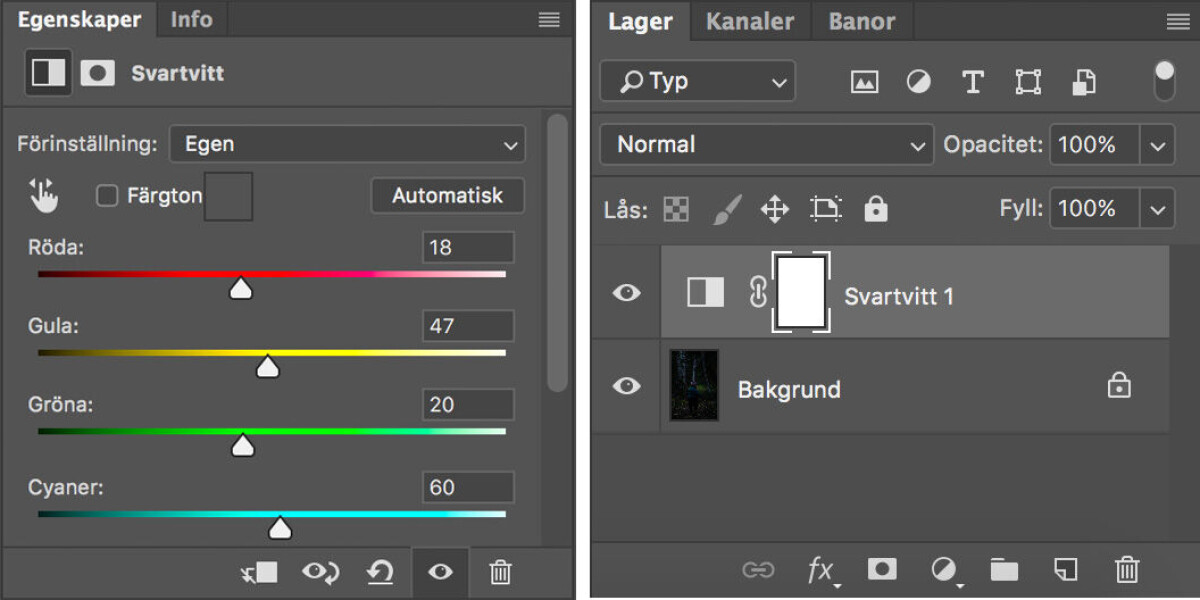Lock all padlock icon in Lås row
Screen dimensions: 1200x600
coord(876,208)
